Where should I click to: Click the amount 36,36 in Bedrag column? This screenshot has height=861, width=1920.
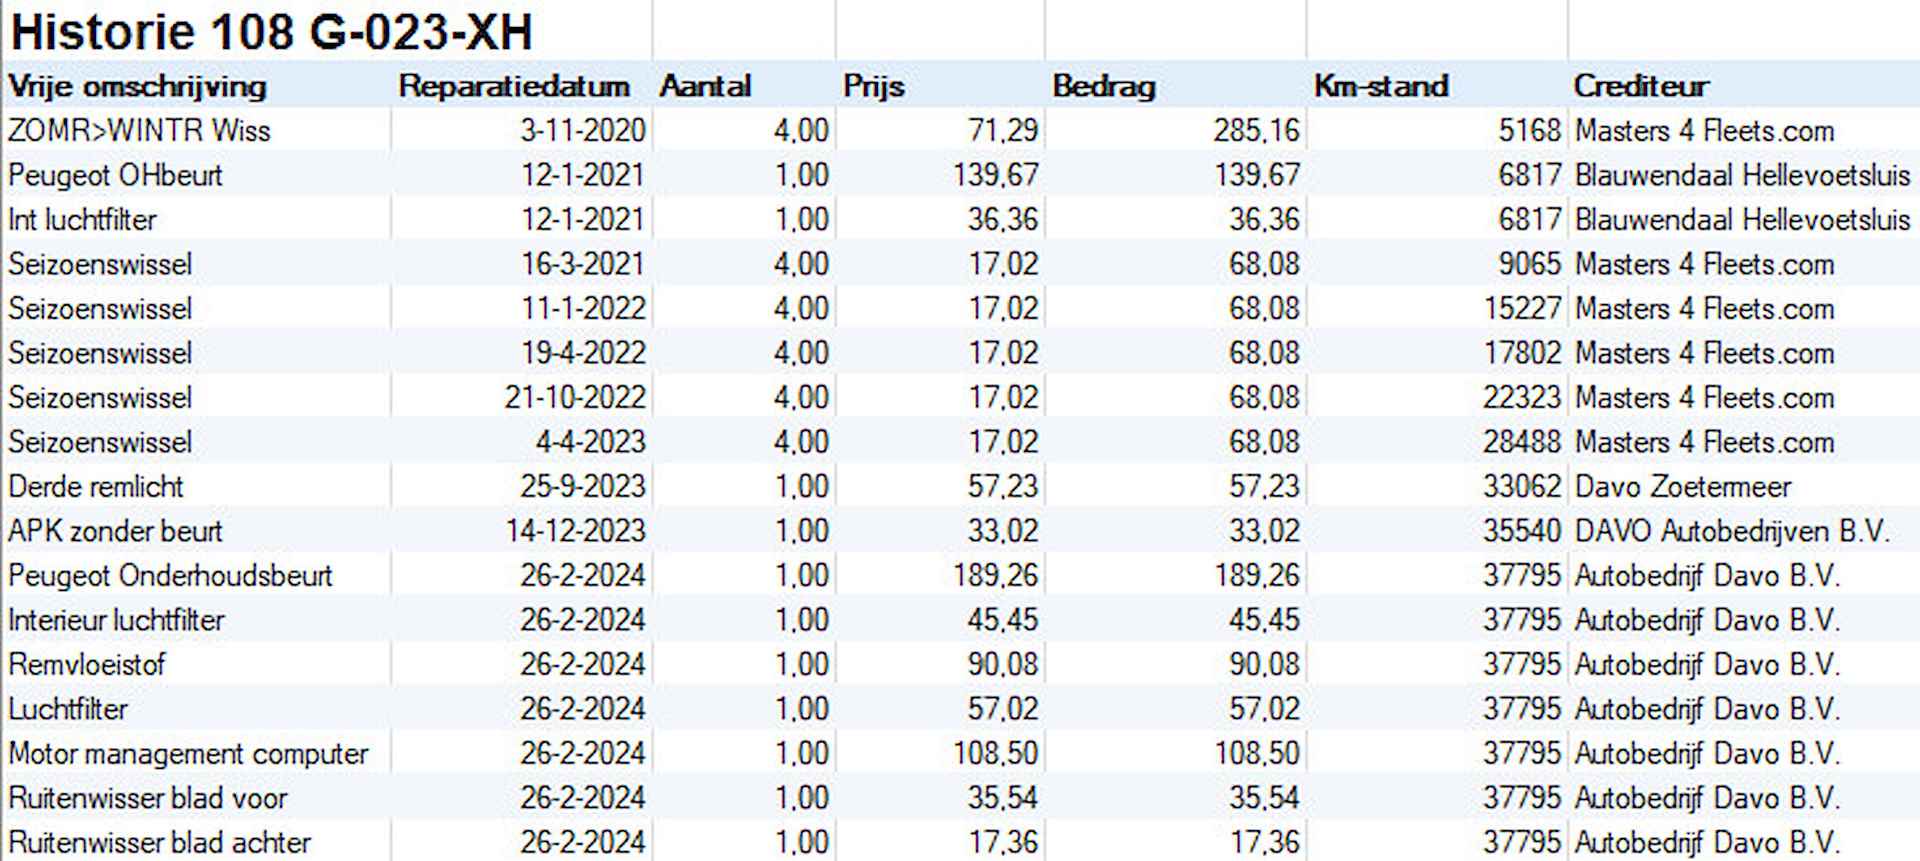(1264, 219)
